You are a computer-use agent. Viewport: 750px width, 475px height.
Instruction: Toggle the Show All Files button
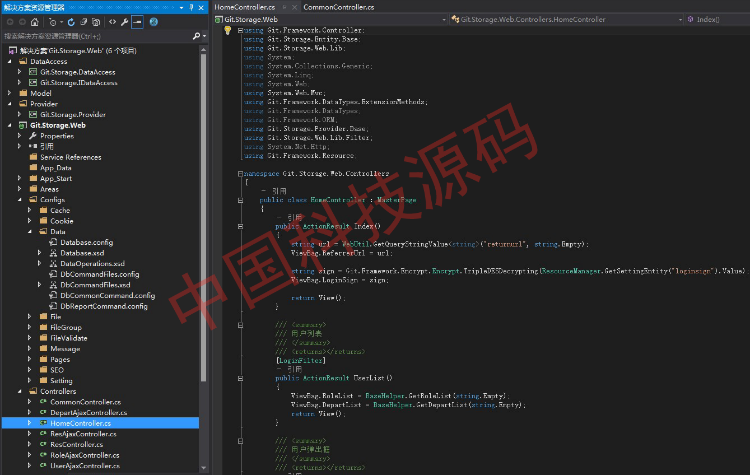pos(97,21)
